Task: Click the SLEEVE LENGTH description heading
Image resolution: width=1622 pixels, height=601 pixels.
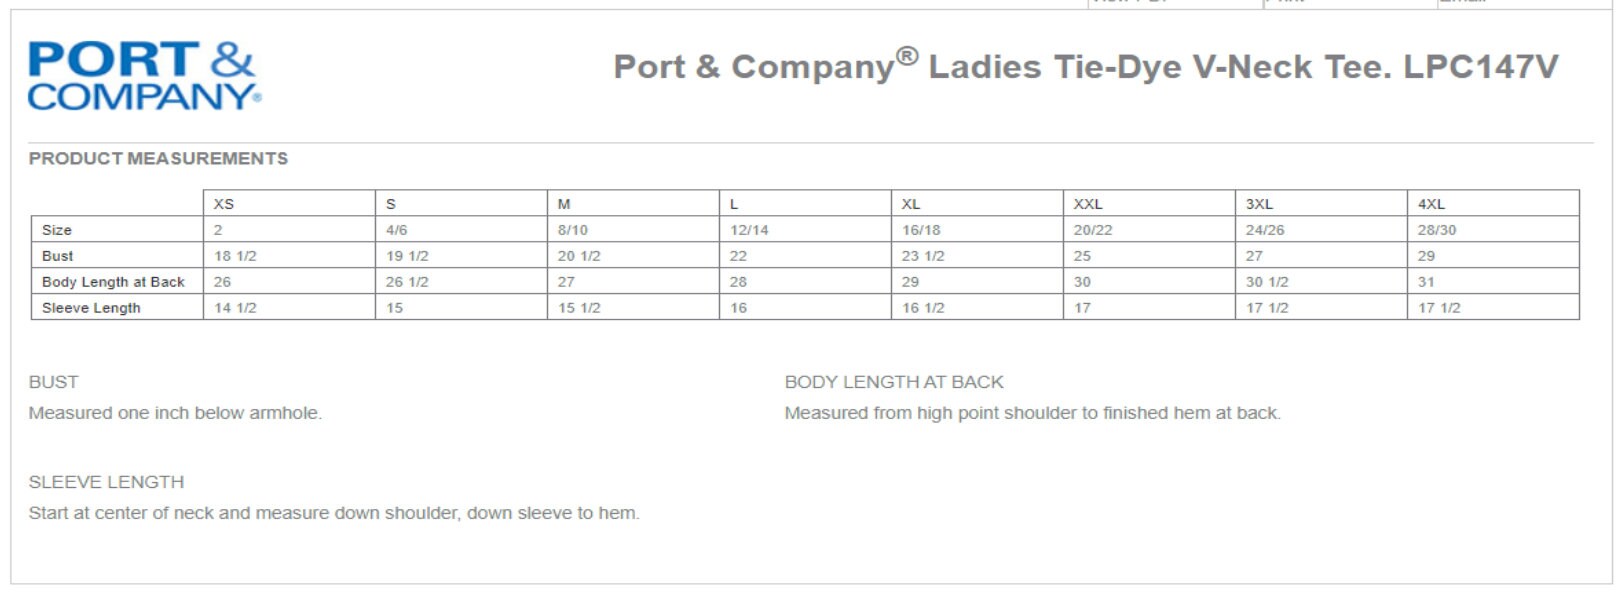Action: pos(106,482)
